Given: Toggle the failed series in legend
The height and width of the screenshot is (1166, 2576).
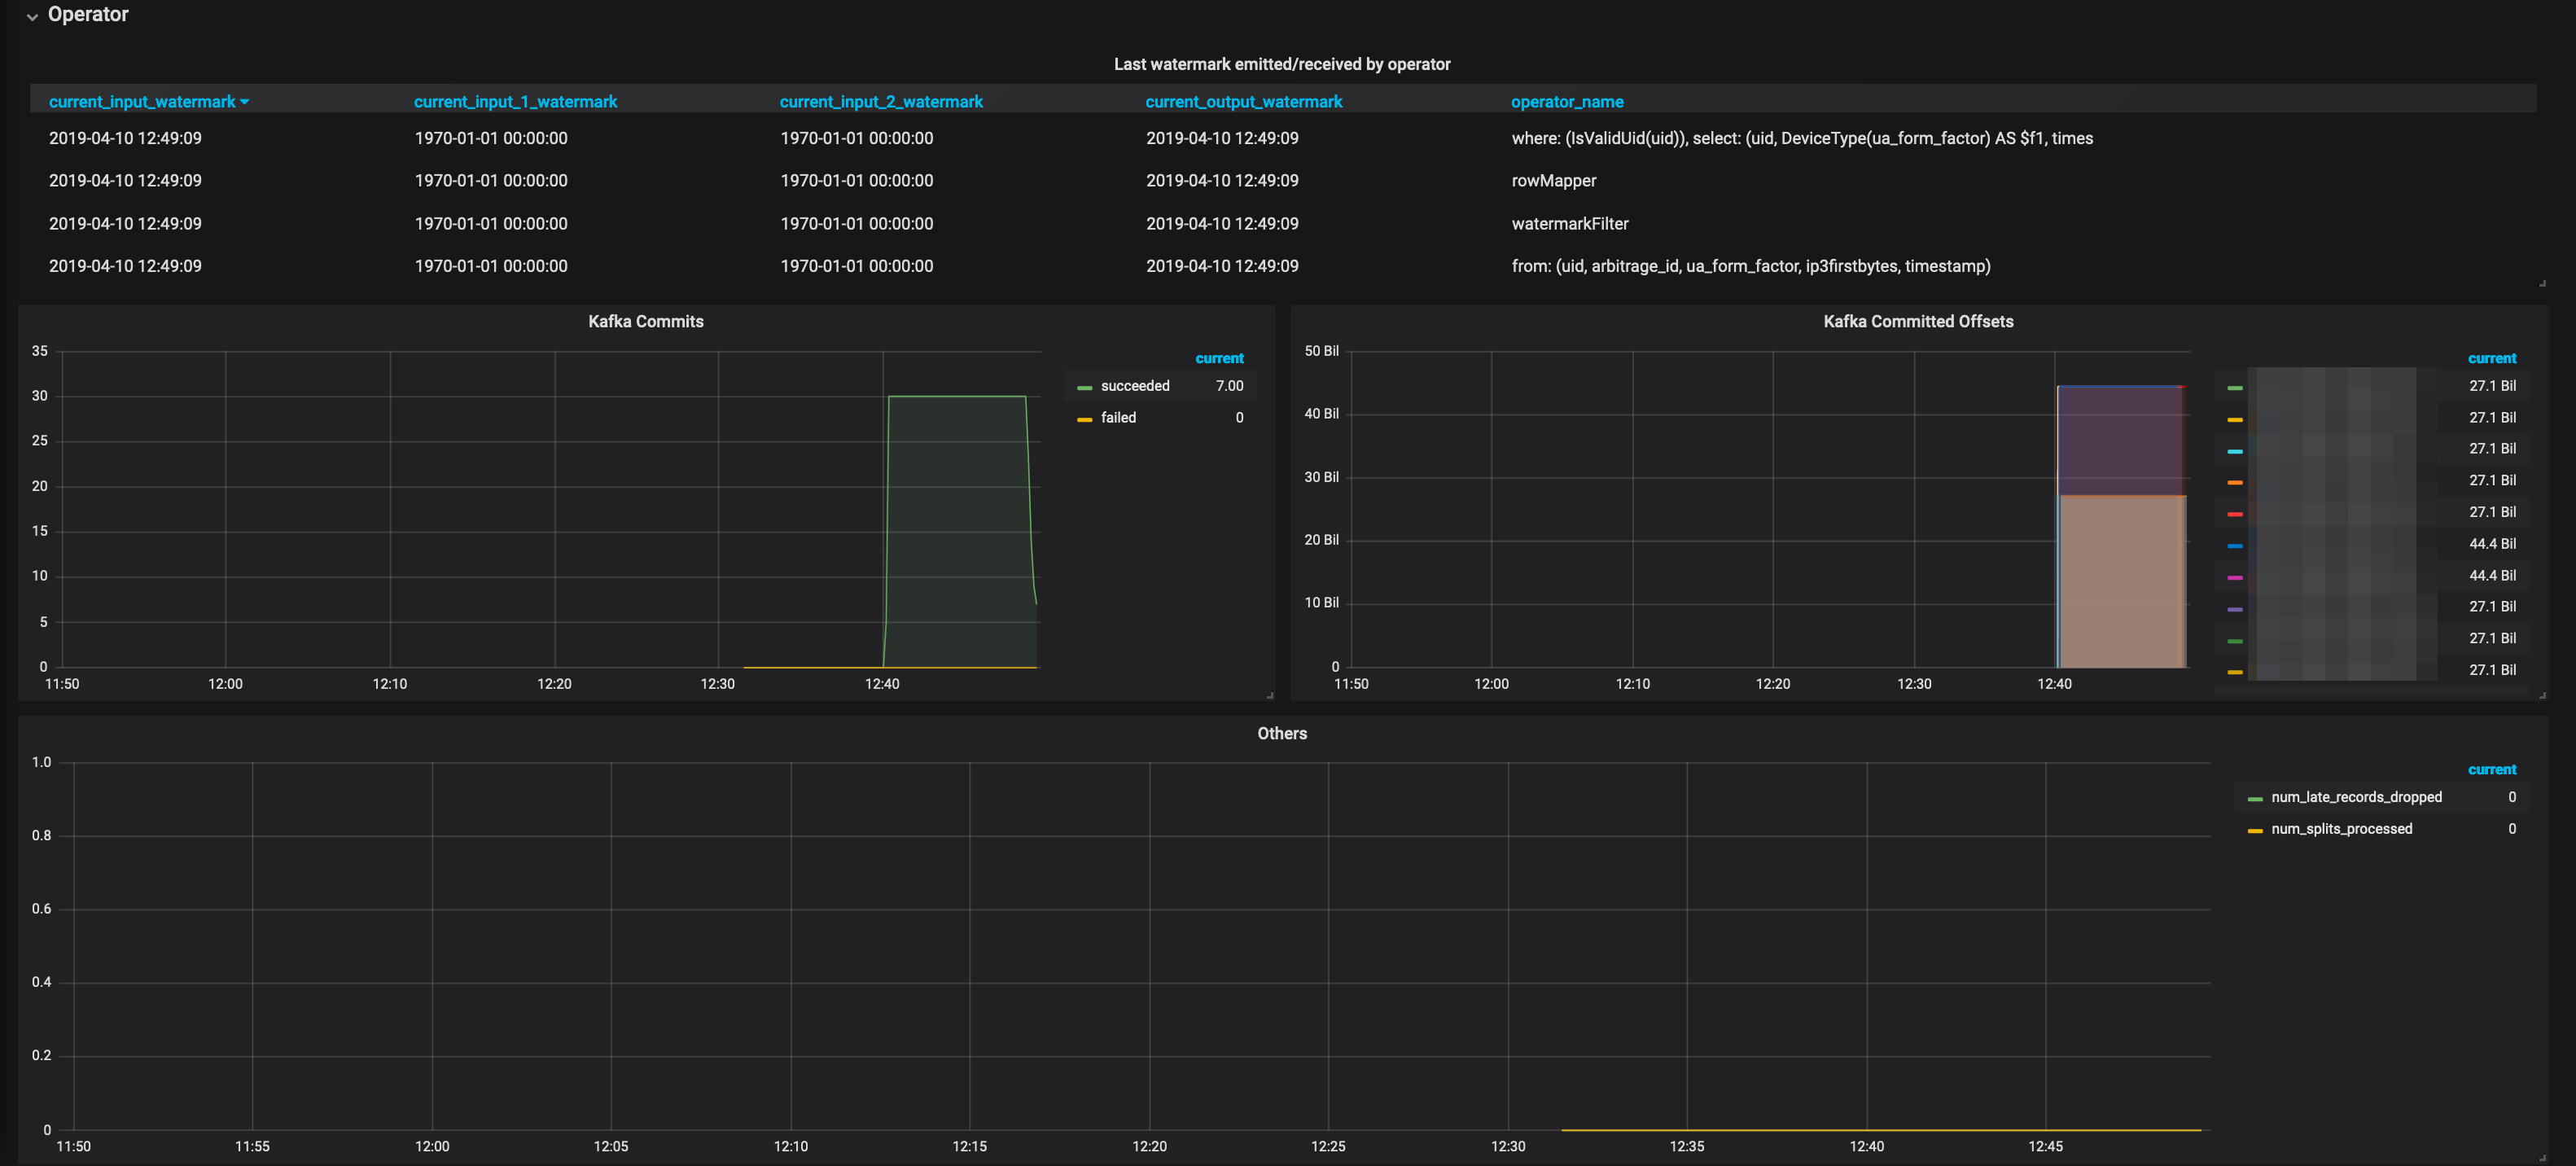Looking at the screenshot, I should click(x=1117, y=418).
